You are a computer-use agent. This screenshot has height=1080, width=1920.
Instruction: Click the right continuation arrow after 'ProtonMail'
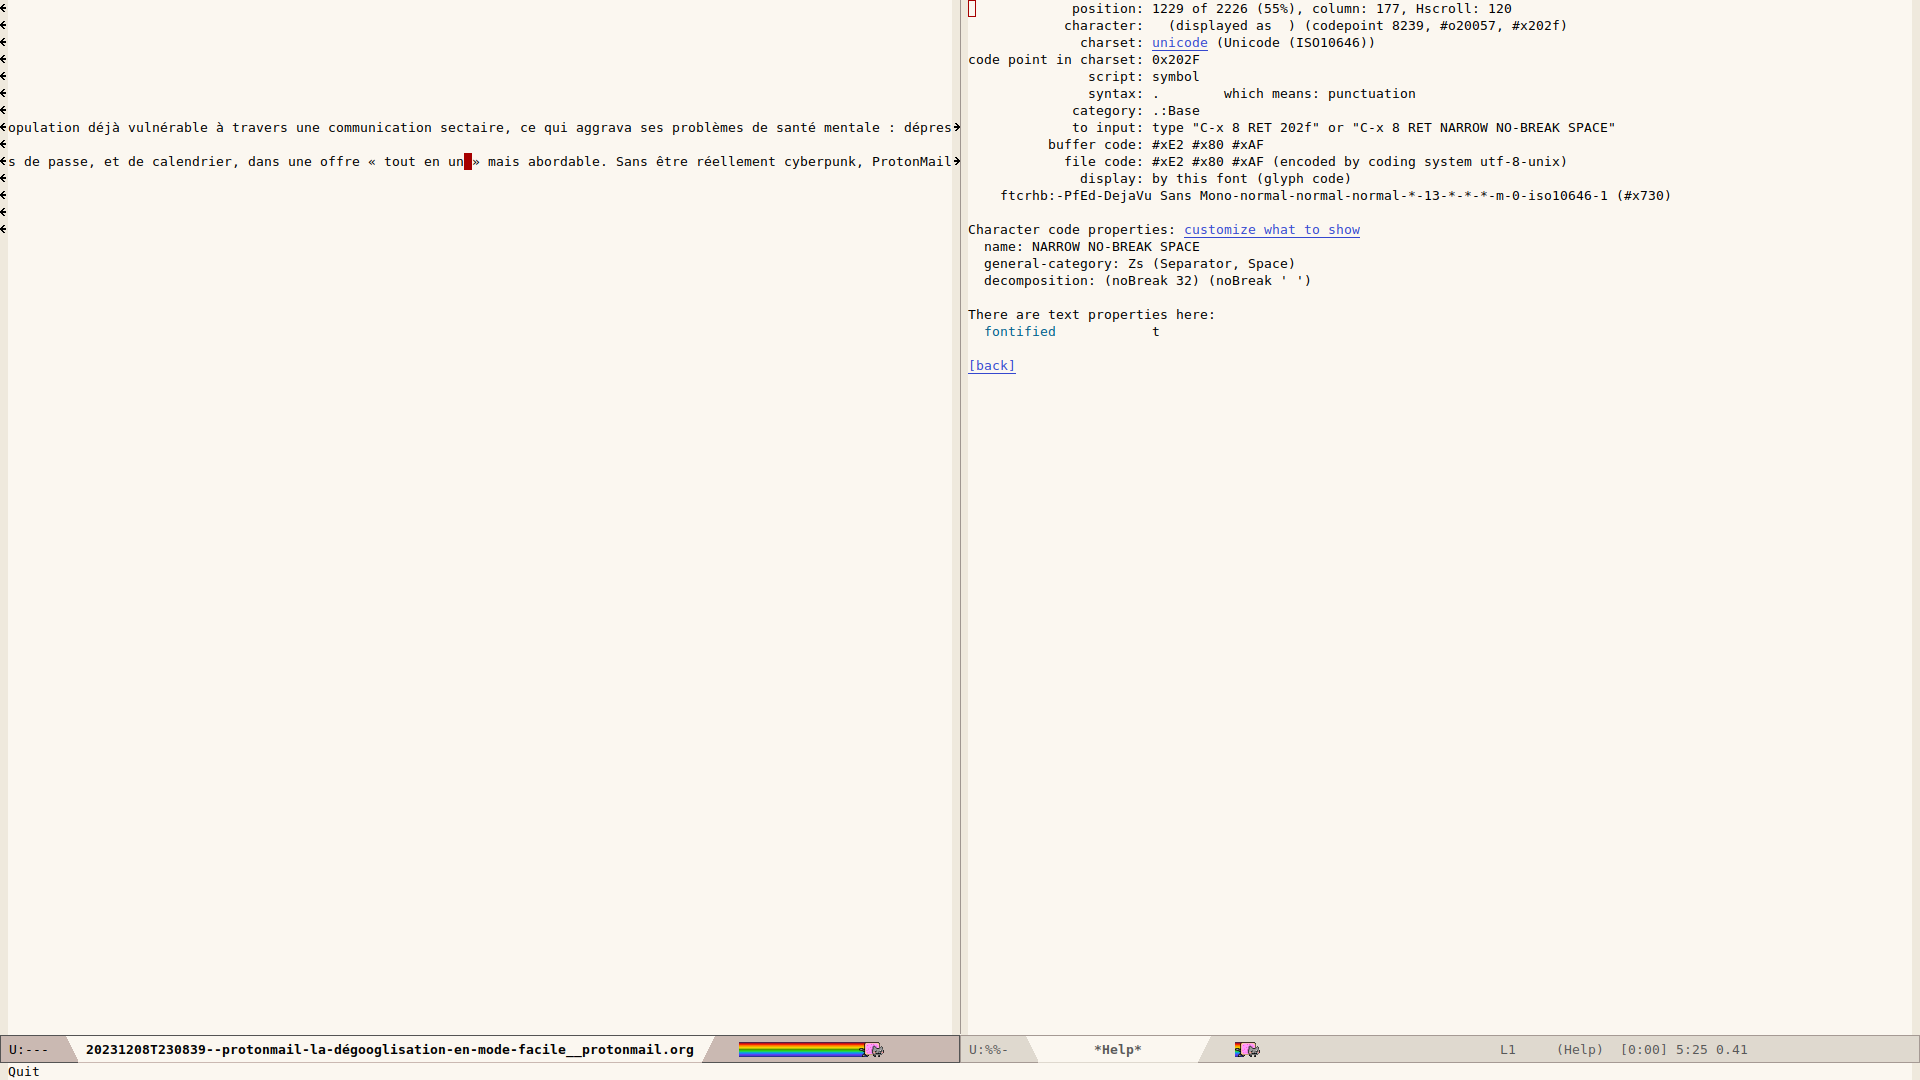(957, 161)
